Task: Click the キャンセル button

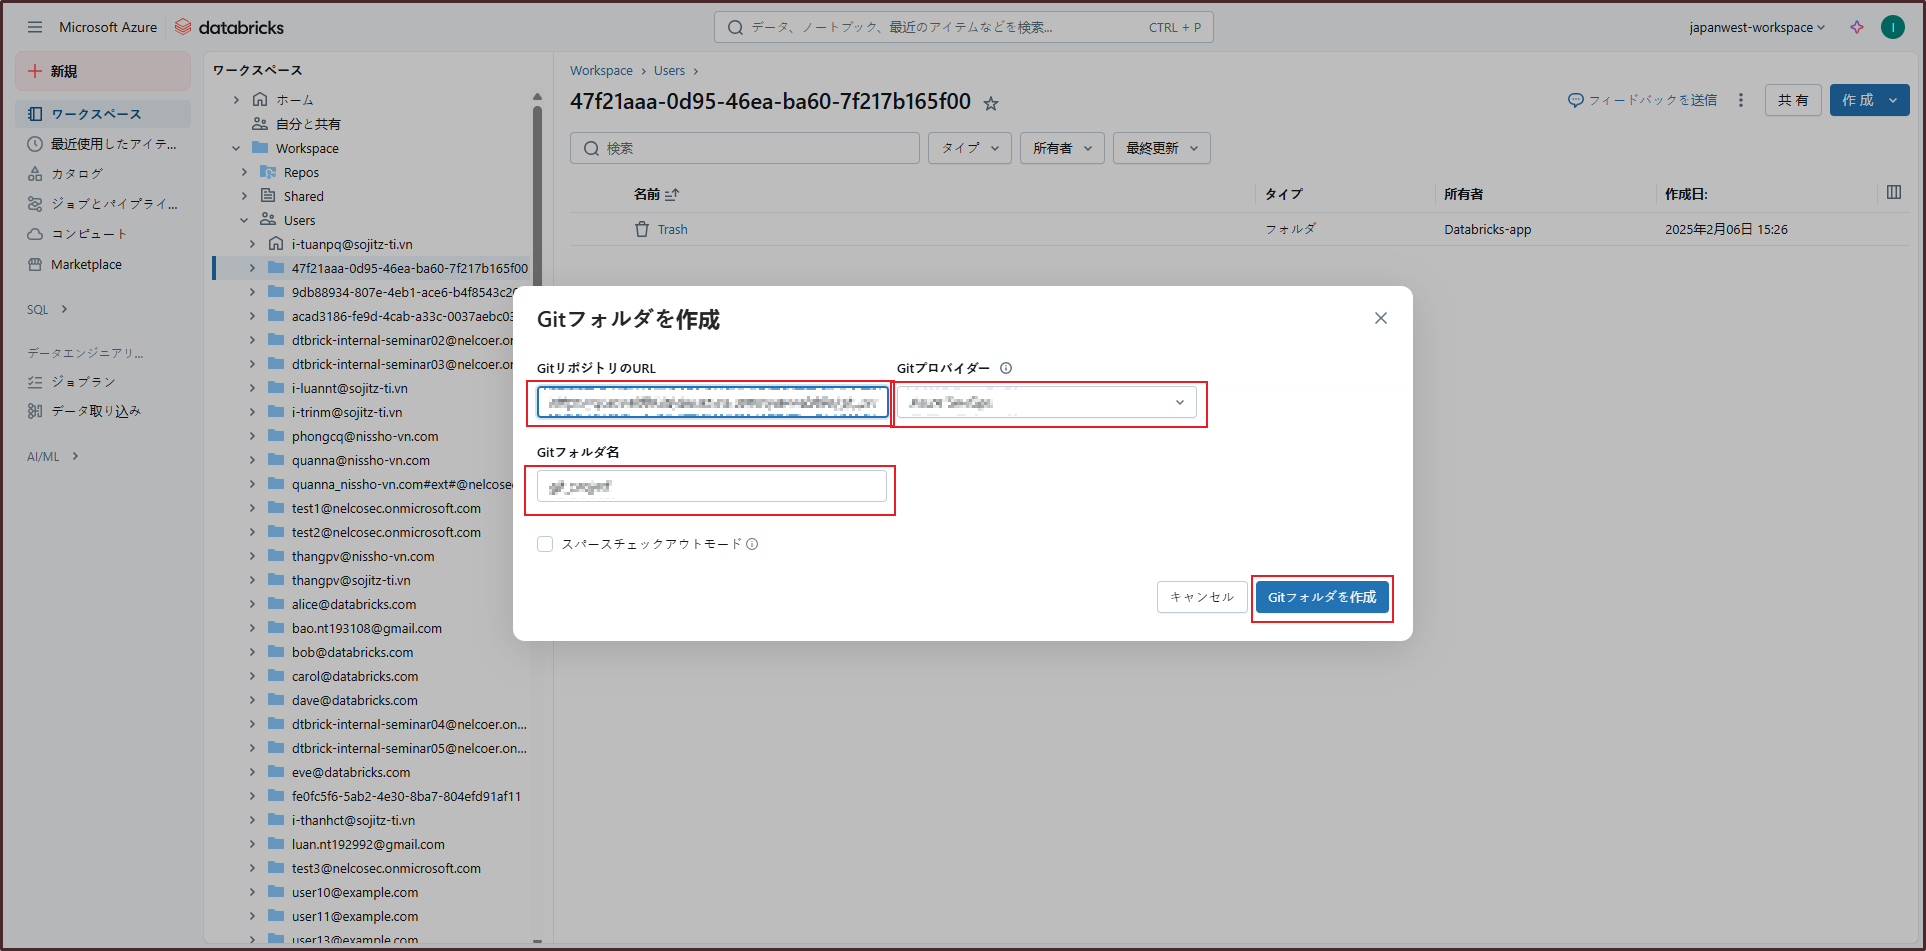Action: point(1201,597)
